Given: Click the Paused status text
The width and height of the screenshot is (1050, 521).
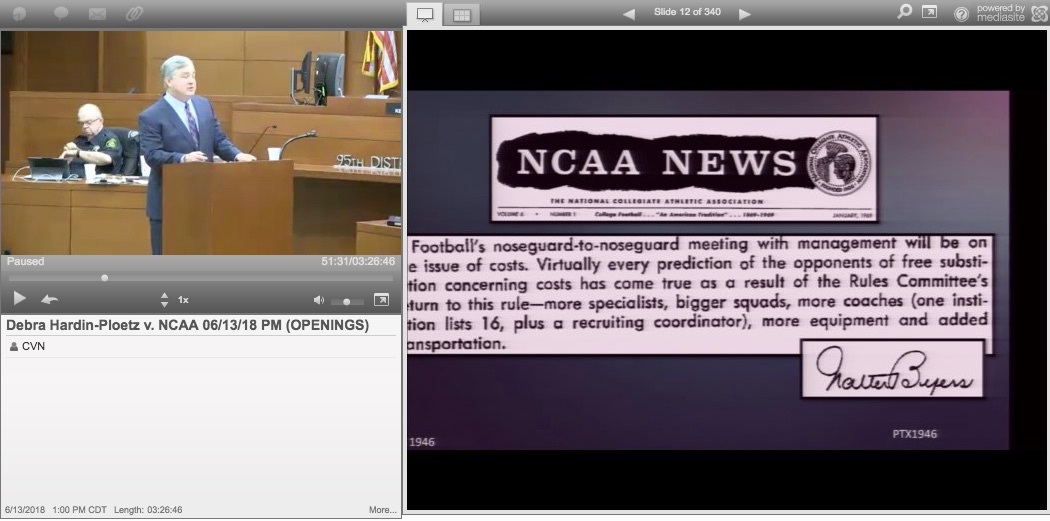Looking at the screenshot, I should coord(25,261).
